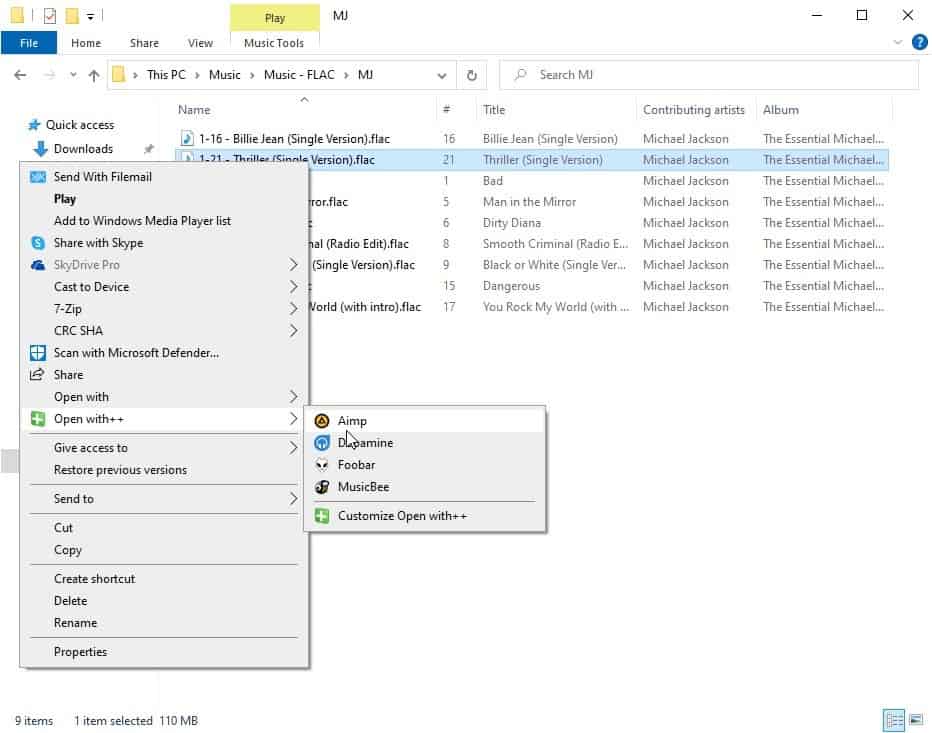This screenshot has height=733, width=932.
Task: Expand the Open with submenu arrow
Action: (x=293, y=397)
